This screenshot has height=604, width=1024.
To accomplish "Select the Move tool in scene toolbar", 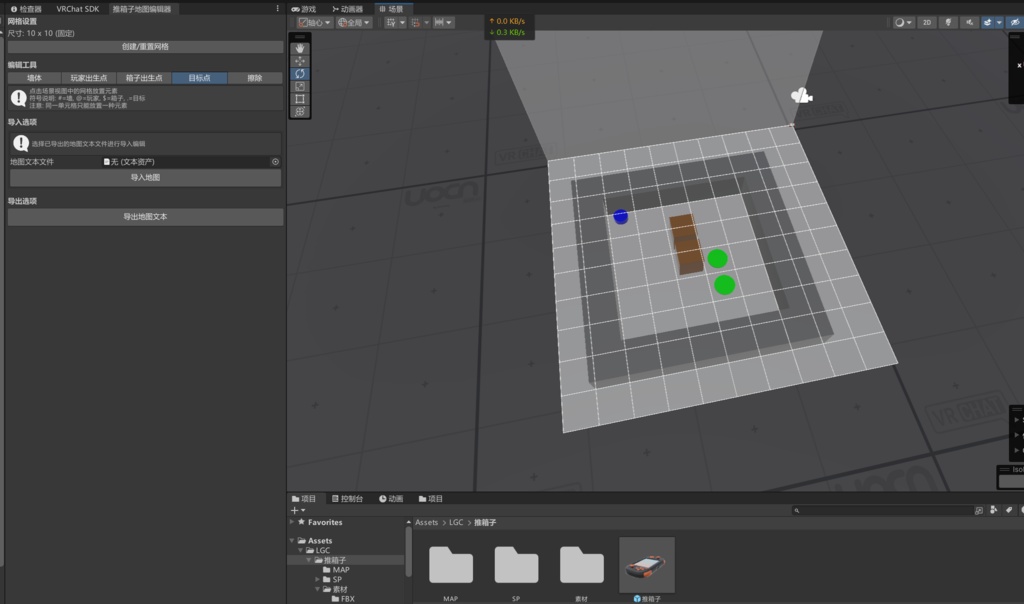I will pos(300,61).
